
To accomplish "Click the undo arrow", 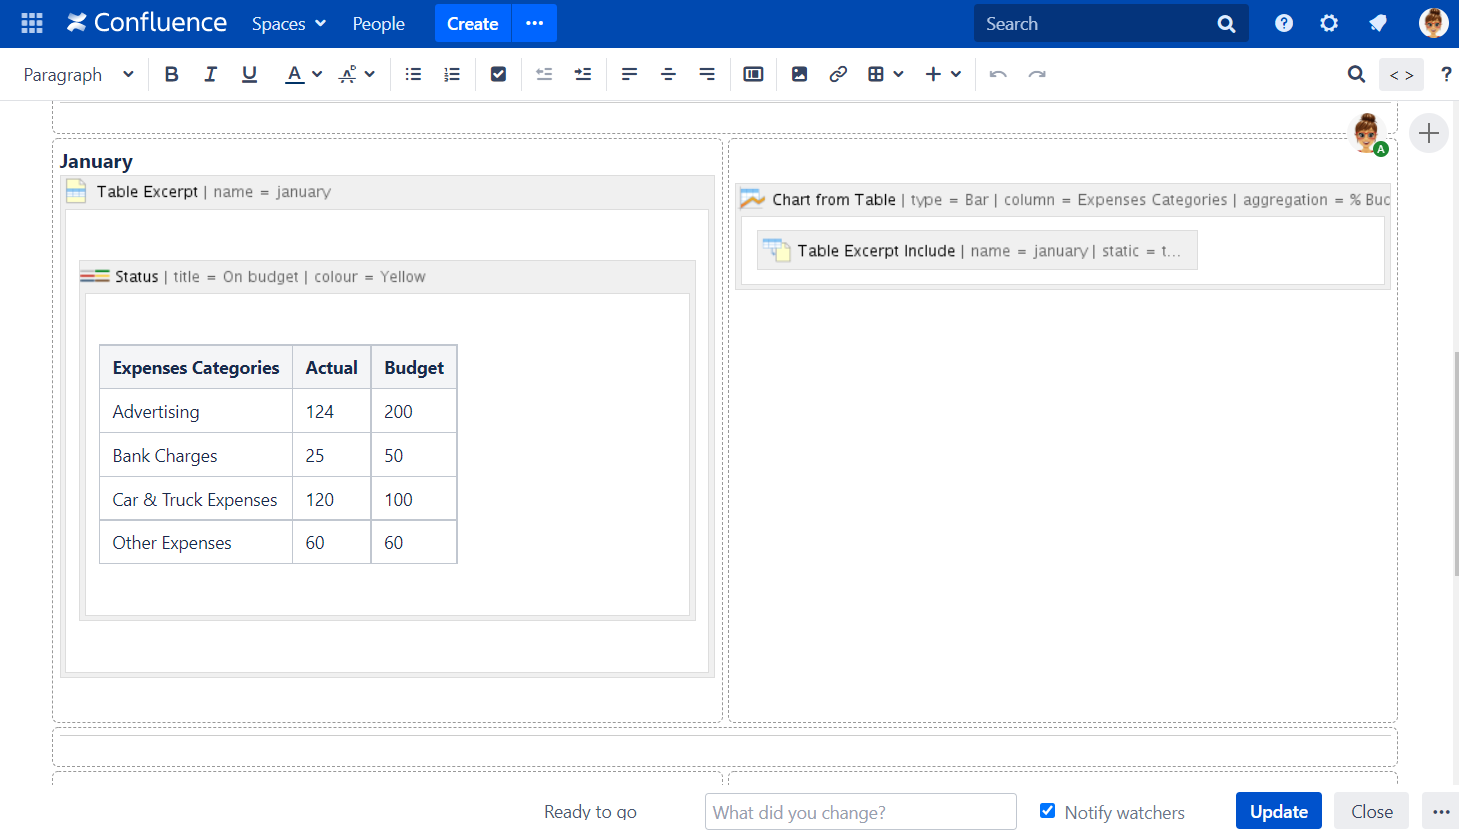I will click(997, 74).
